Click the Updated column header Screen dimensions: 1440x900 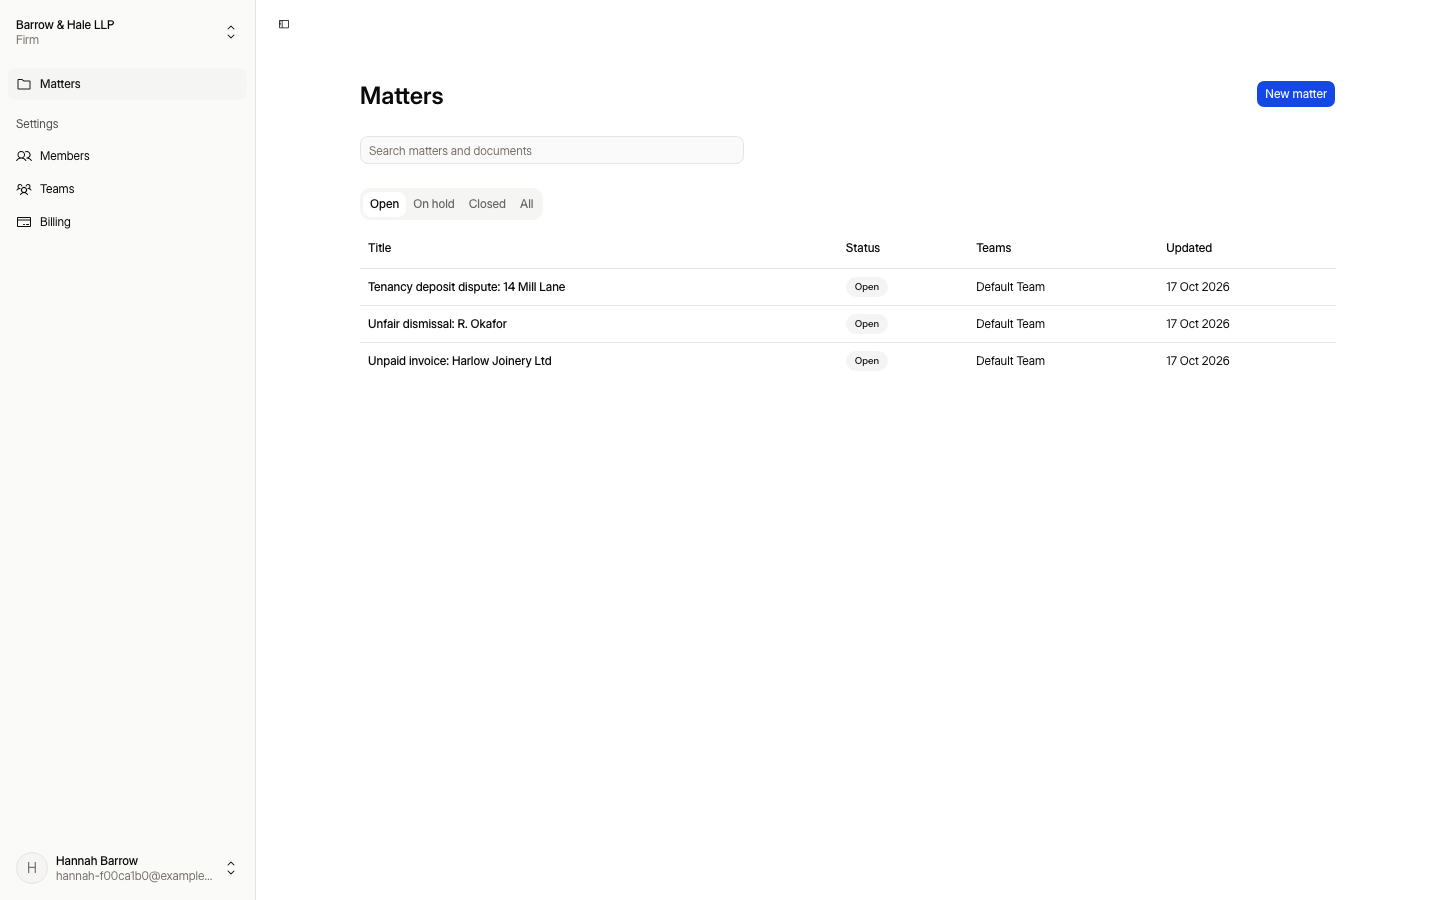pos(1189,248)
